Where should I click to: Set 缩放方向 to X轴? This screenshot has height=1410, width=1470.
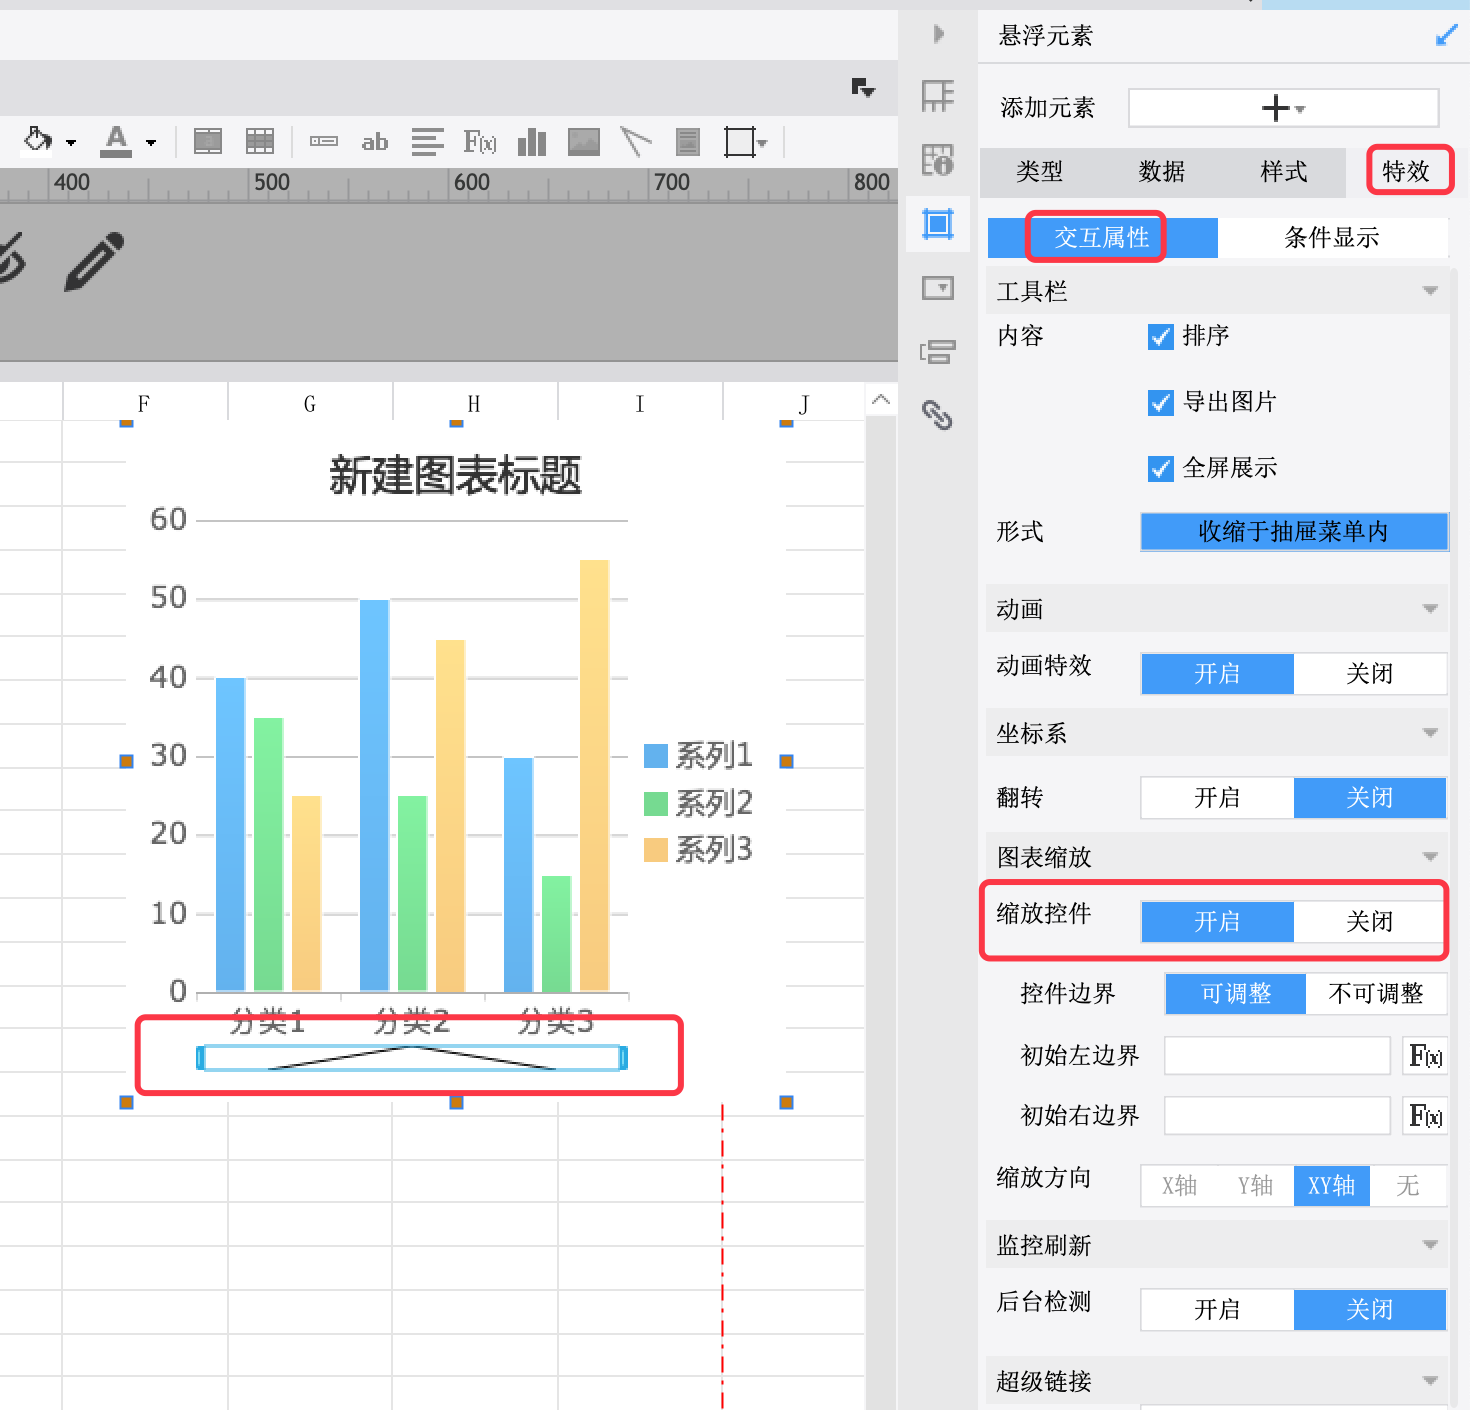pos(1180,1186)
